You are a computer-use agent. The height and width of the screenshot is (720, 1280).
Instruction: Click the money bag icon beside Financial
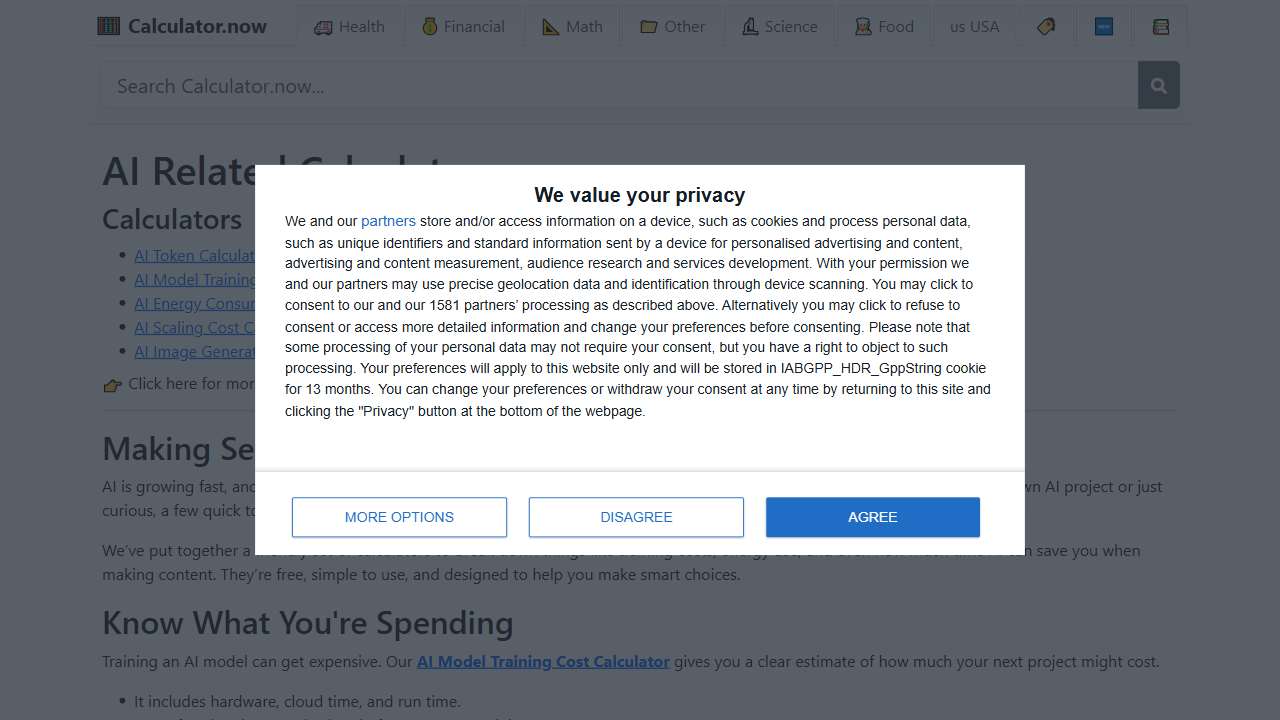[x=429, y=27]
